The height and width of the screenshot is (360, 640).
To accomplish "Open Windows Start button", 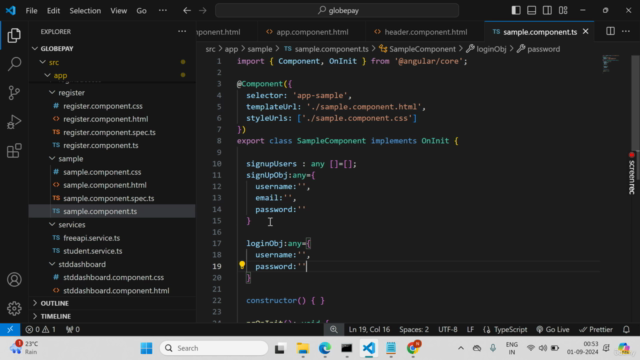I will click(x=146, y=348).
